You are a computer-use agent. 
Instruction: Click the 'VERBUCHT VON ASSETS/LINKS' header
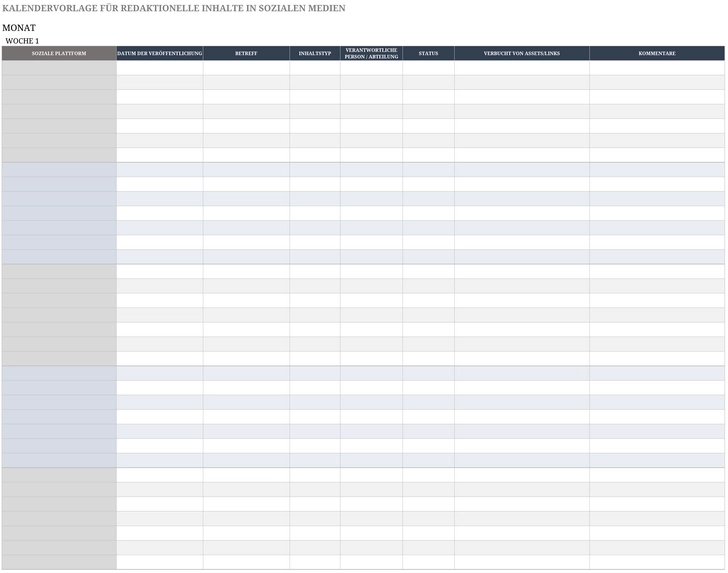tap(522, 53)
